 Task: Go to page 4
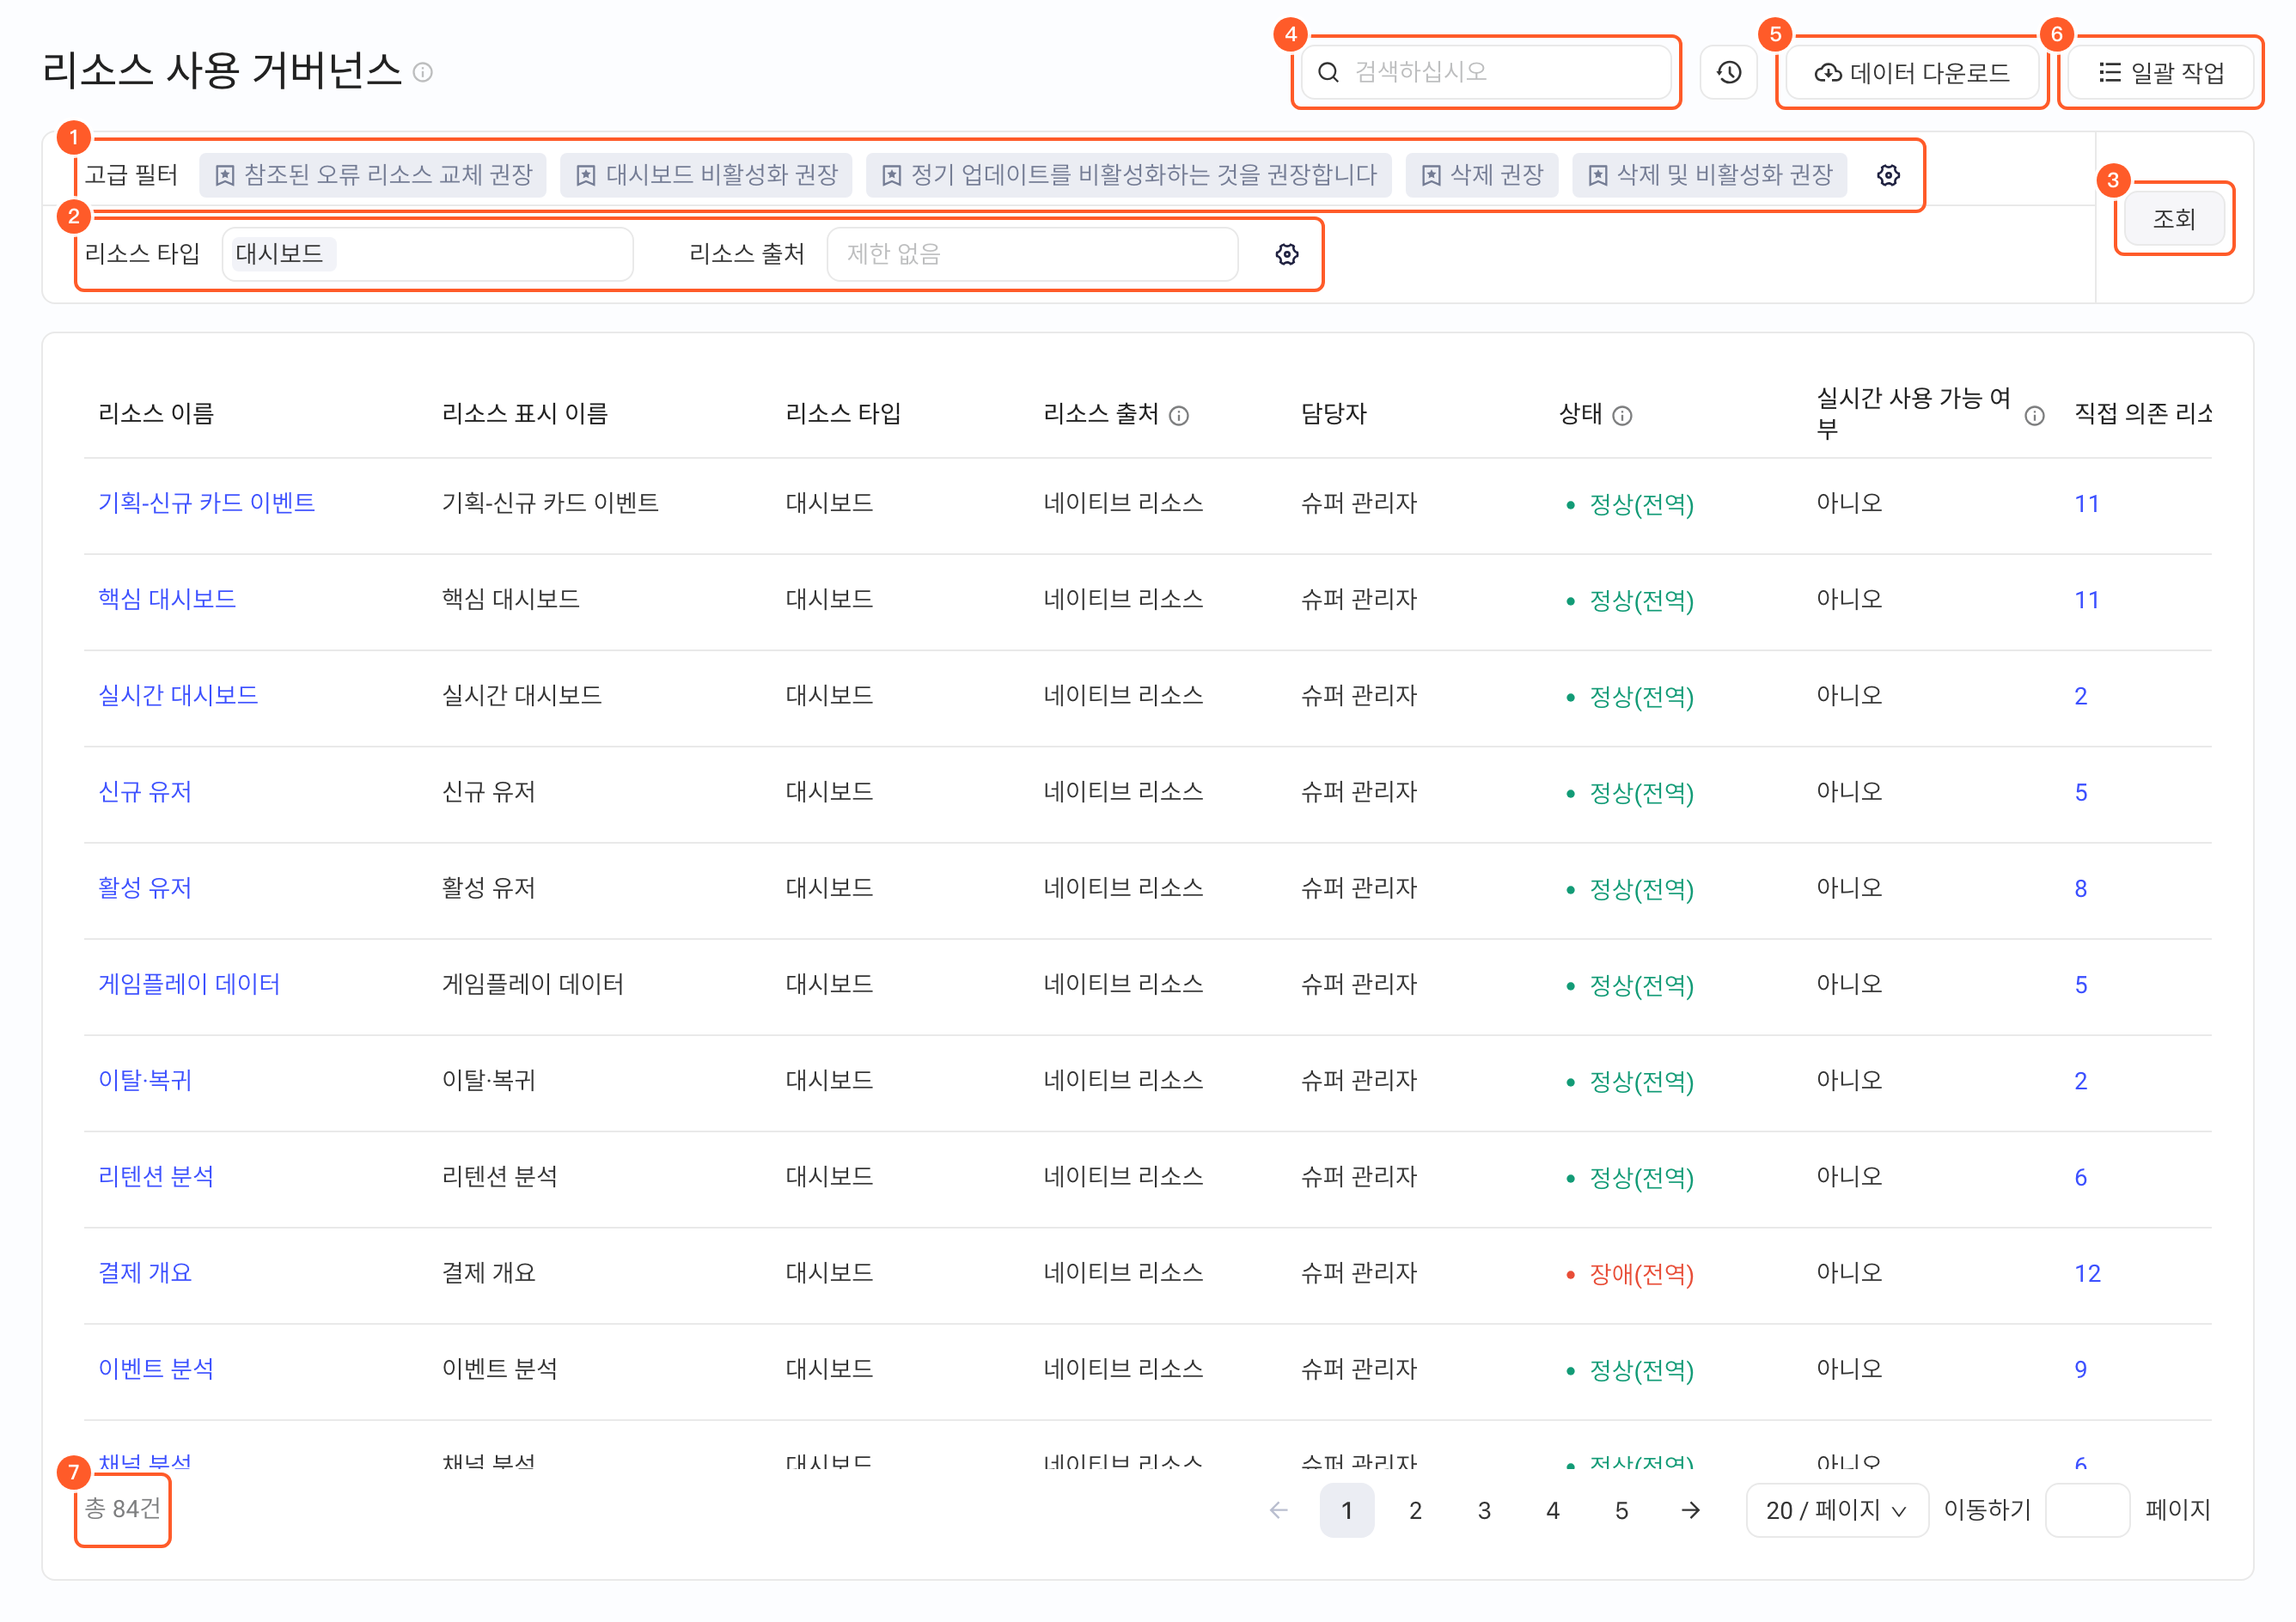pyautogui.click(x=1553, y=1510)
